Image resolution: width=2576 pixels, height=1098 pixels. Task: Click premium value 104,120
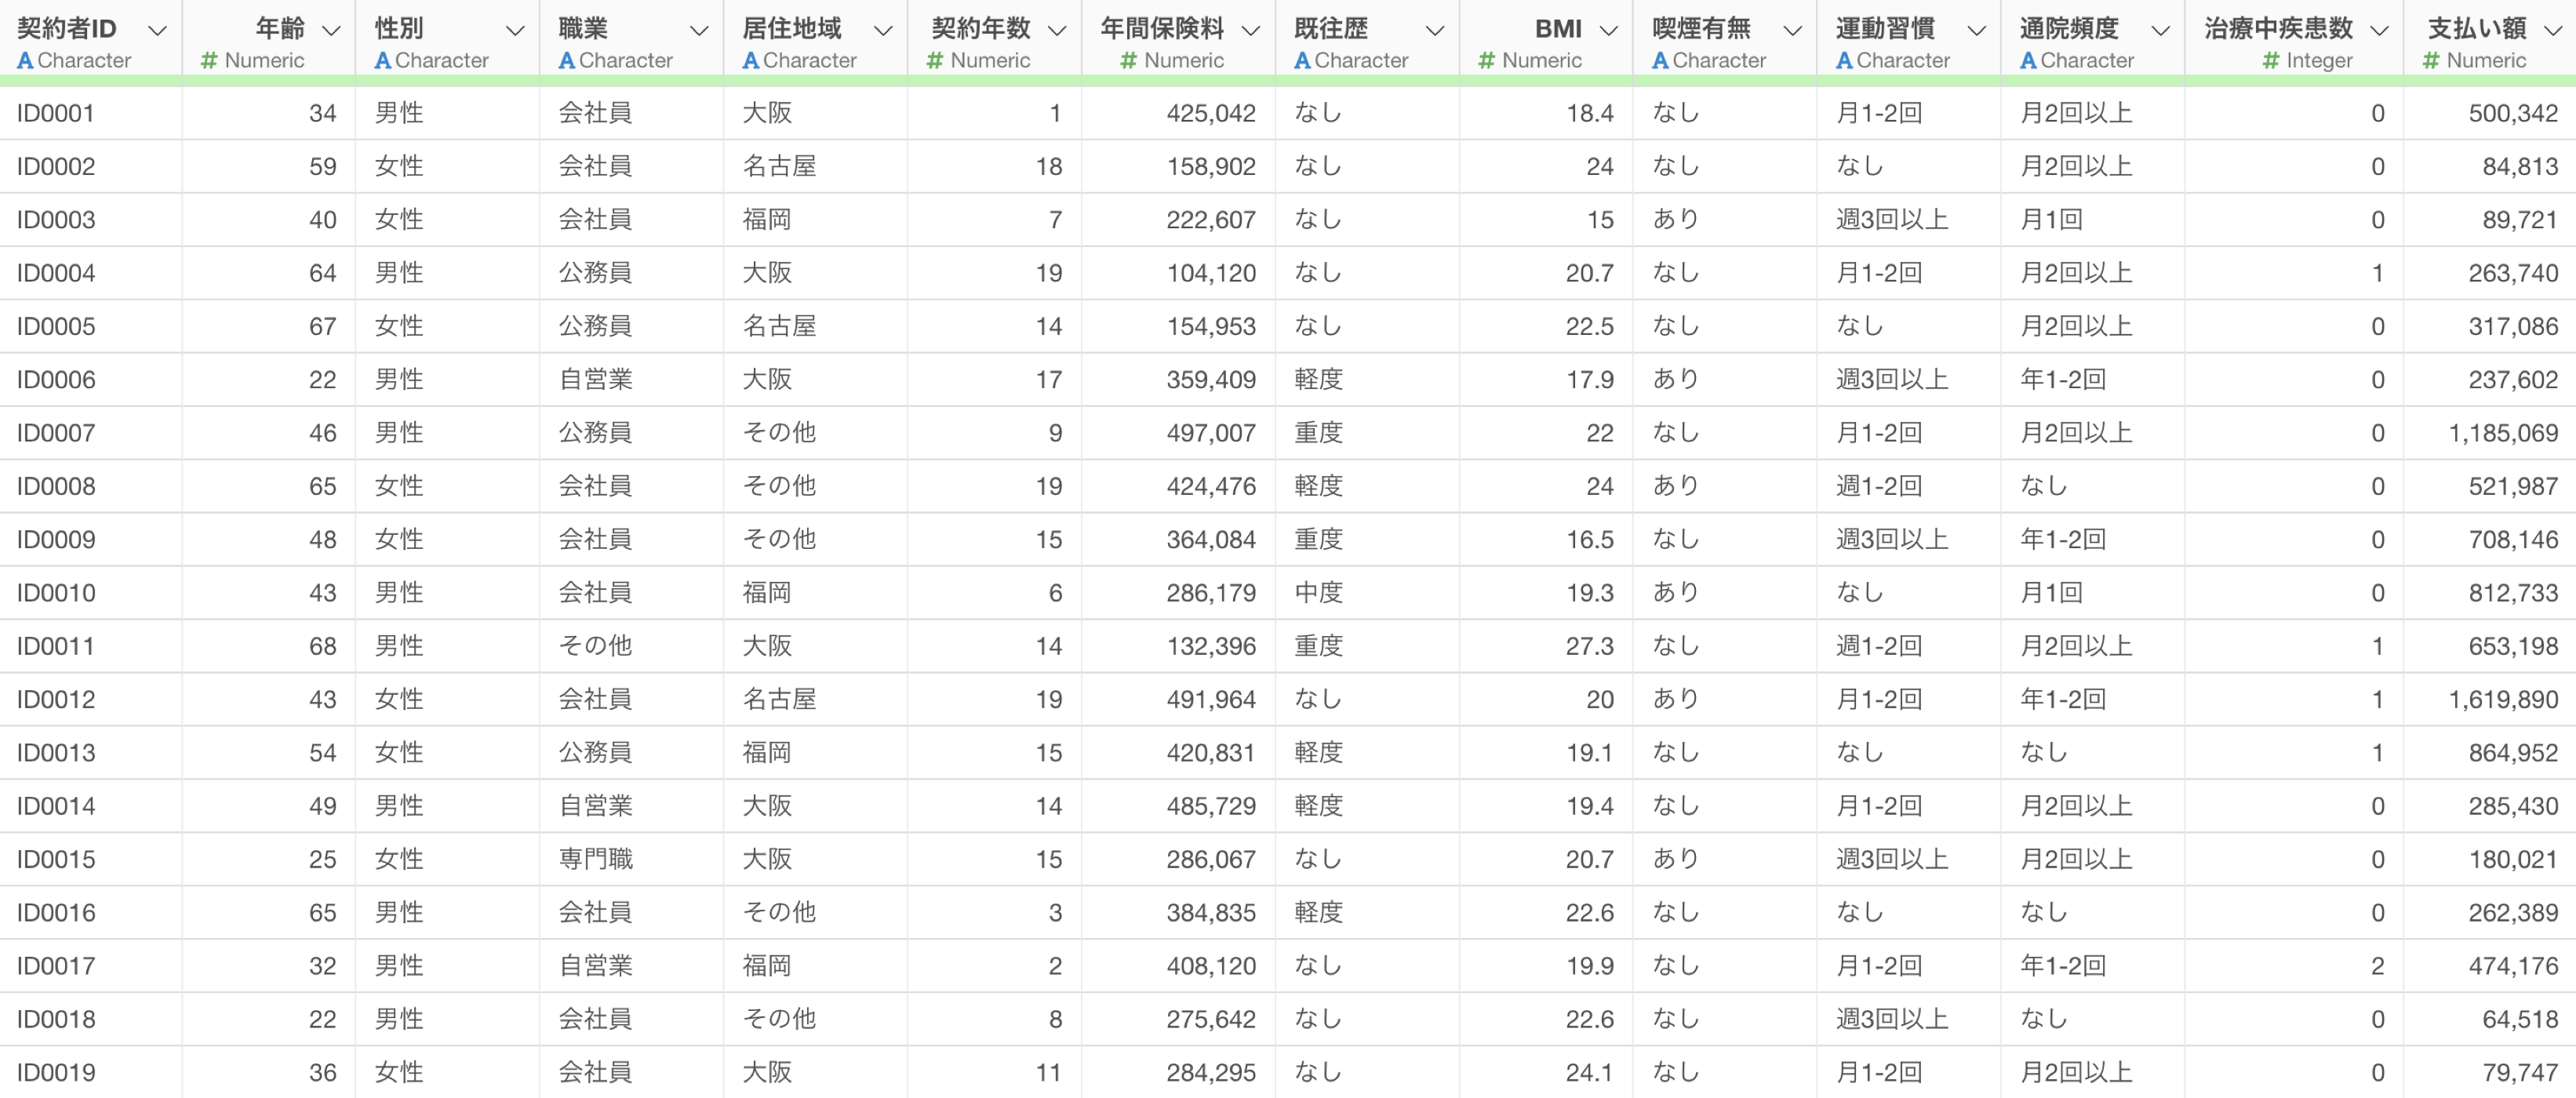pos(1211,273)
